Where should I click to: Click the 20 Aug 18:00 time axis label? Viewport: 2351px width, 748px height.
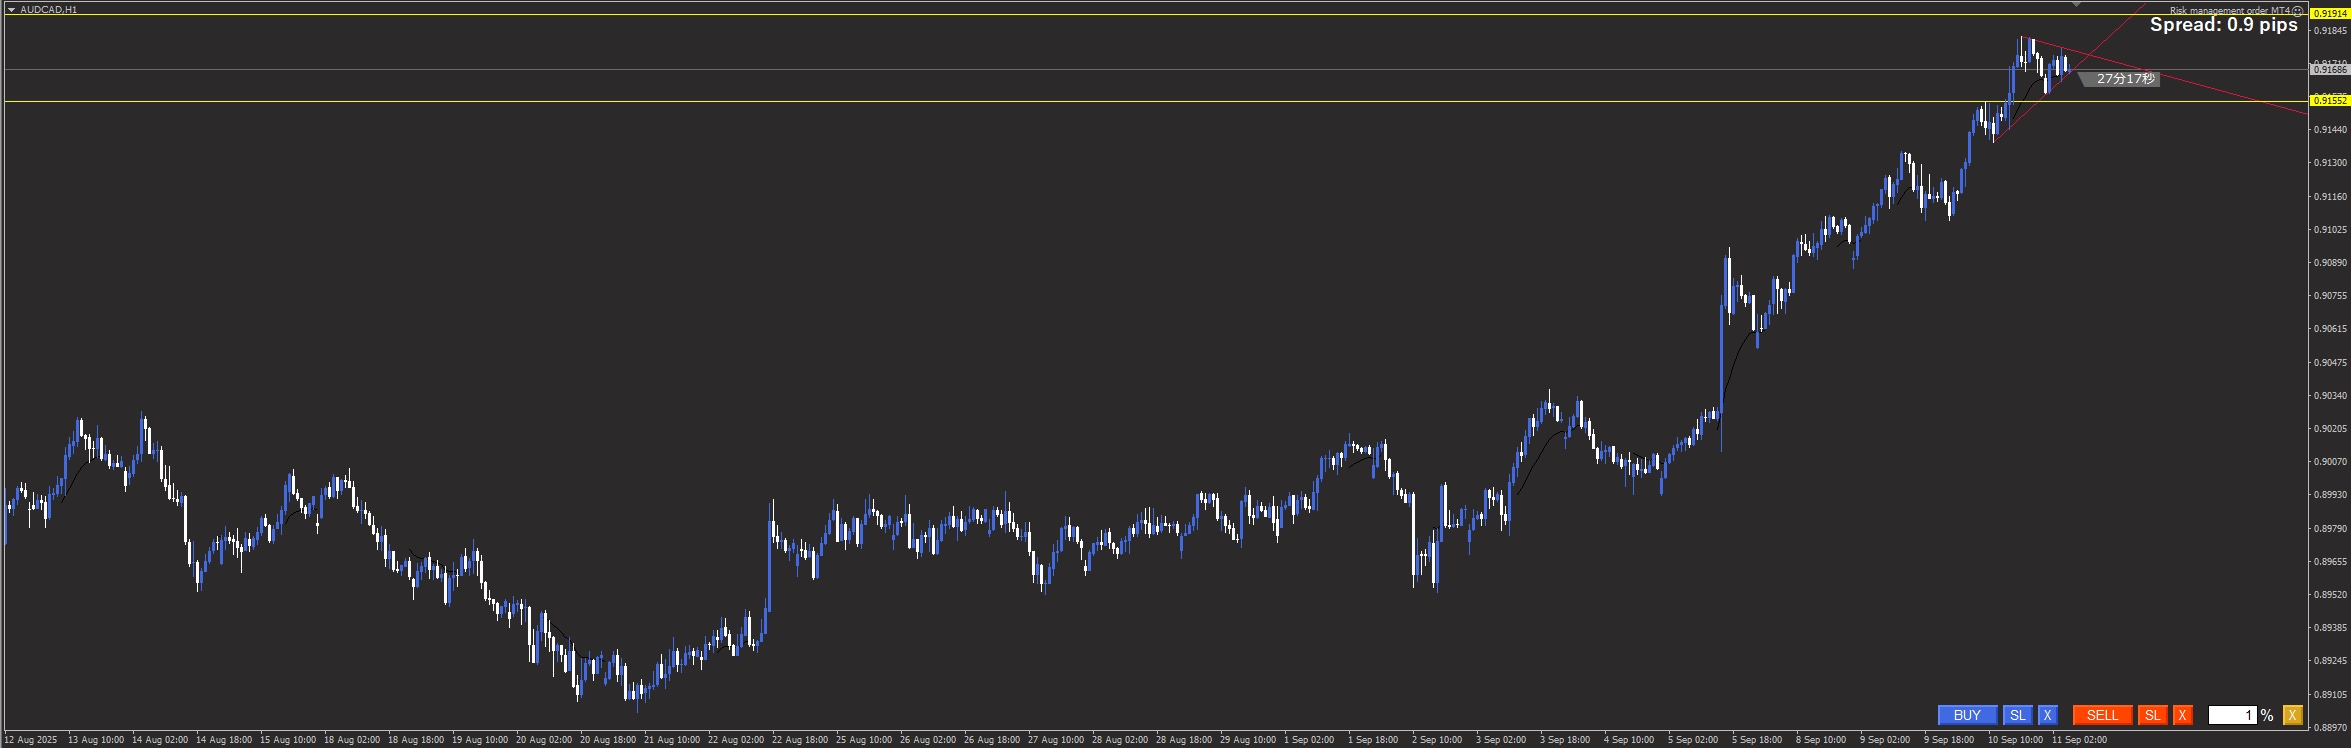tap(608, 740)
